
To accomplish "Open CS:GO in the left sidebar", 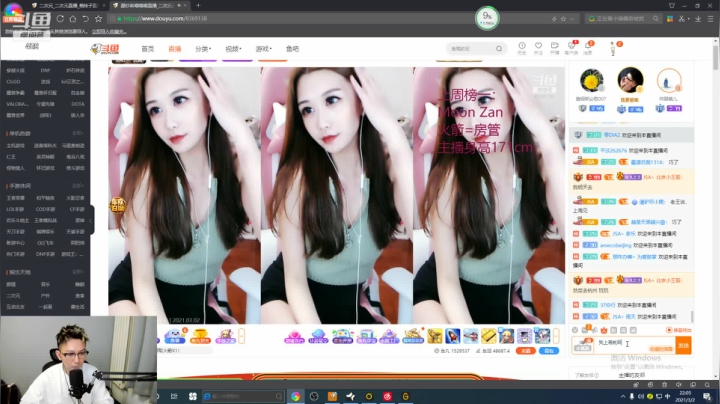I will point(13,82).
